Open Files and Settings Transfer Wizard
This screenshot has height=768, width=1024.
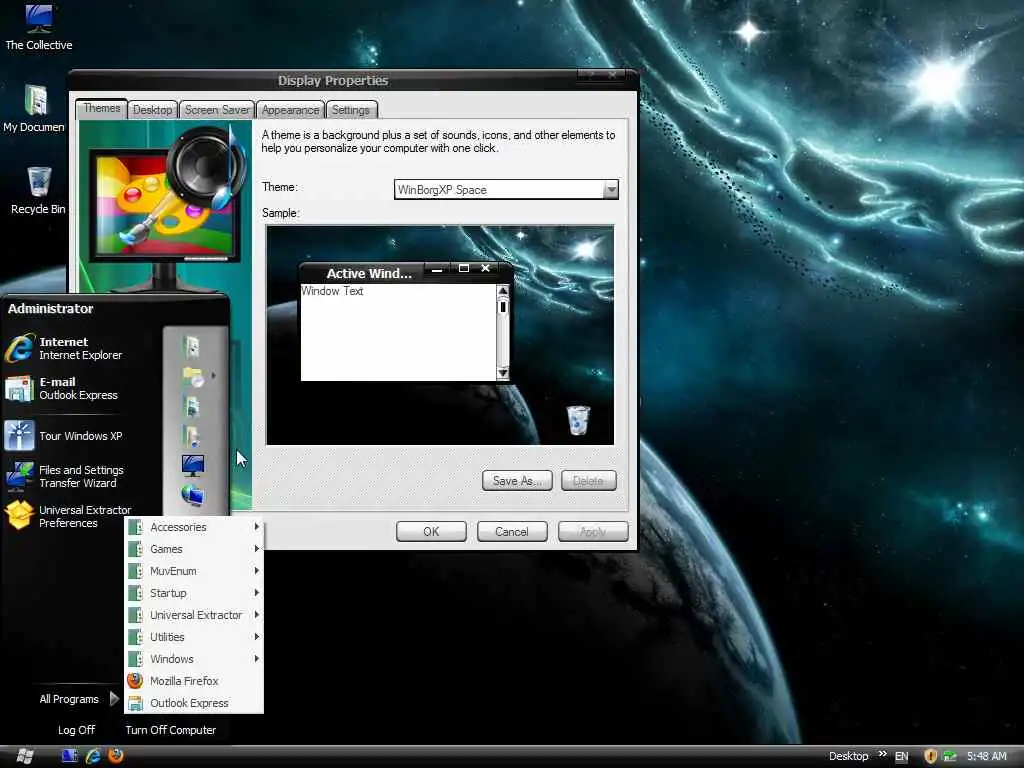pos(65,476)
